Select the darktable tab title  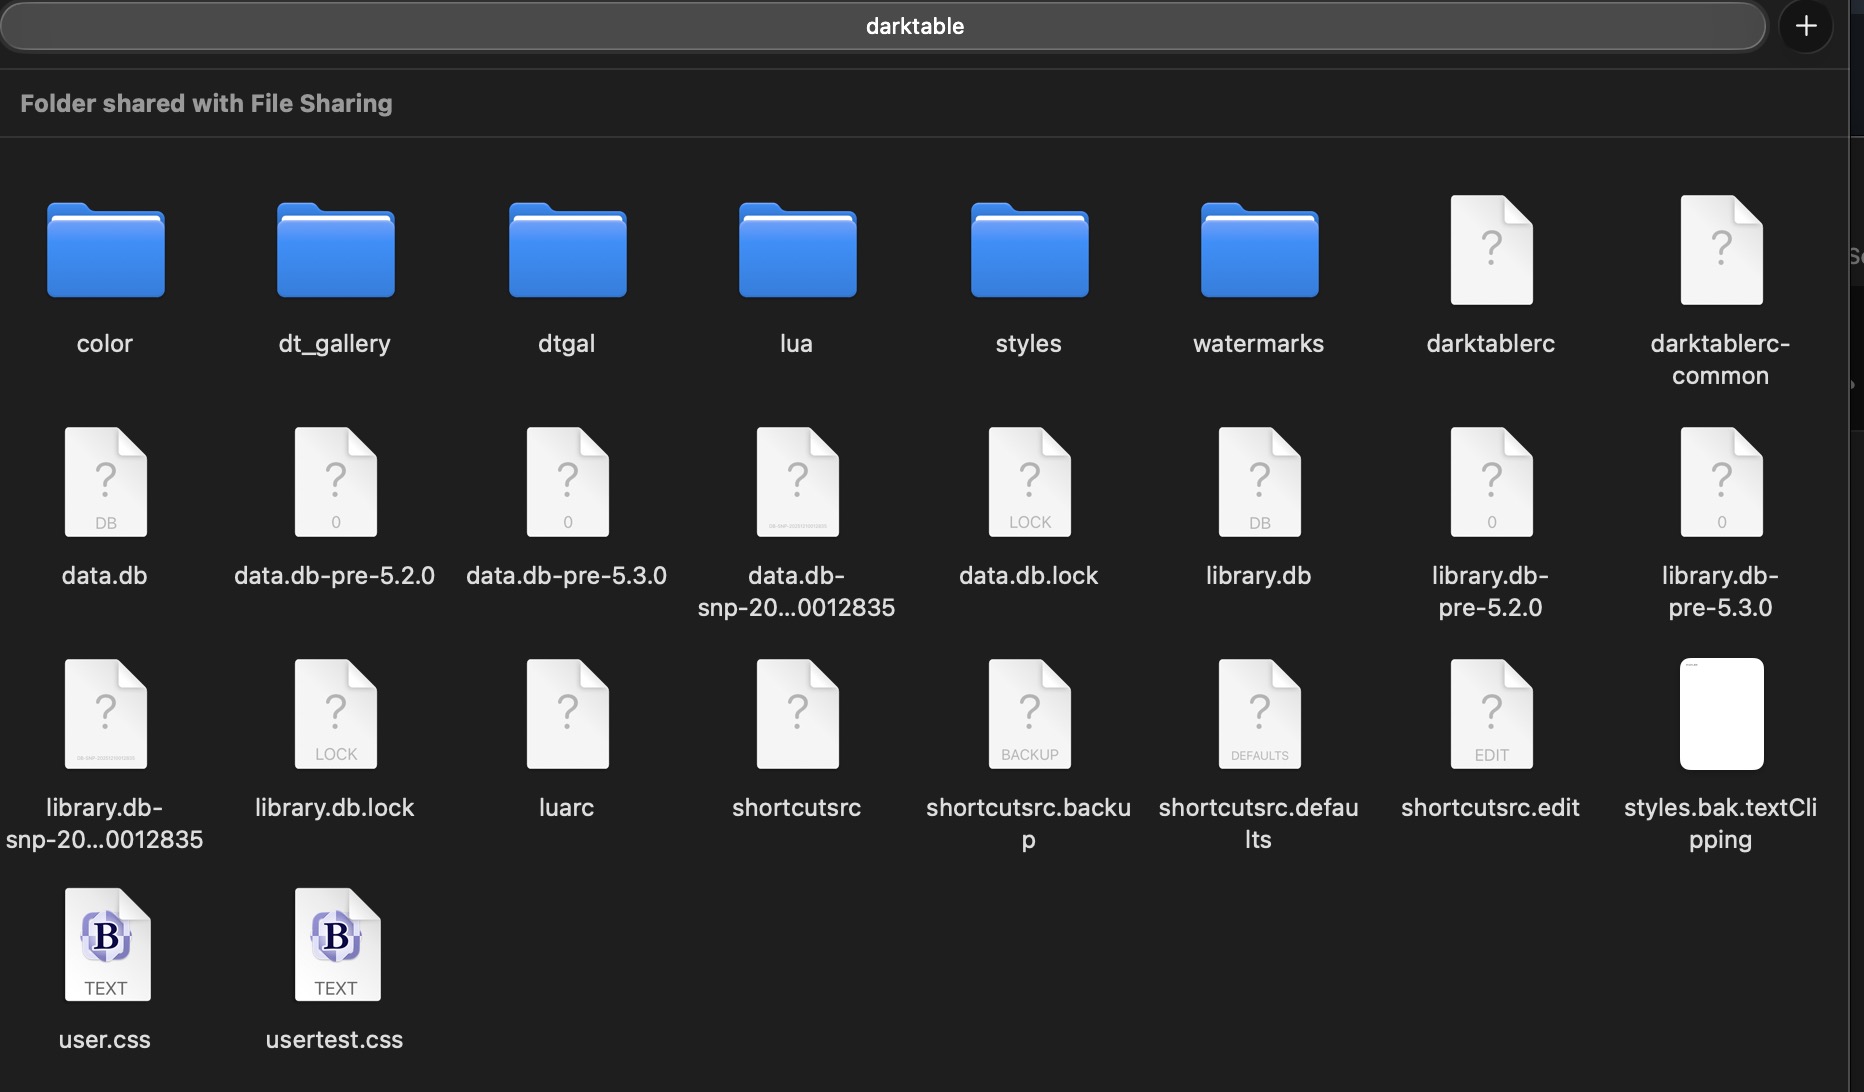point(914,26)
